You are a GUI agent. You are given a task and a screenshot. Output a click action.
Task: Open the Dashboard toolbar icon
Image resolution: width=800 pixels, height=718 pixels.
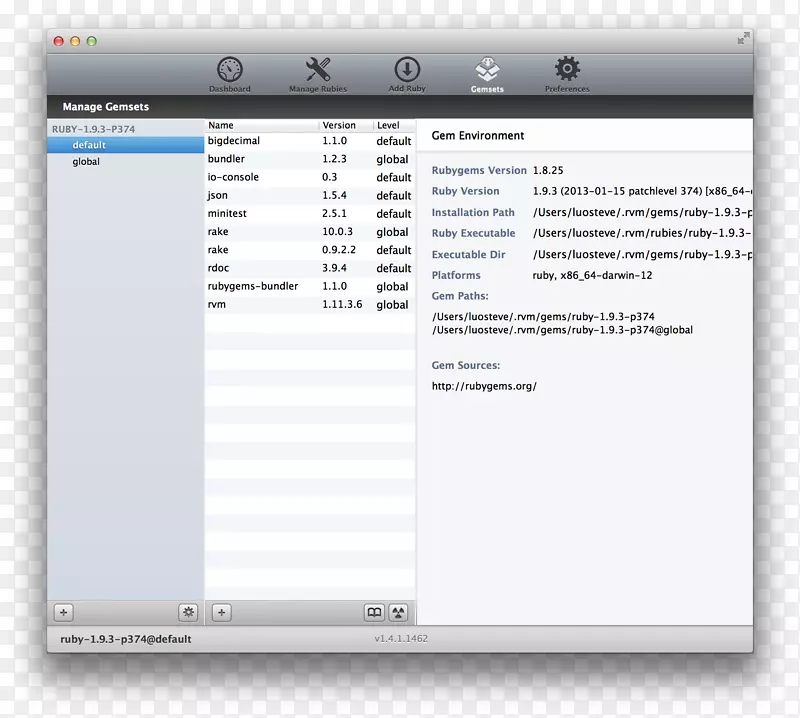coord(230,70)
